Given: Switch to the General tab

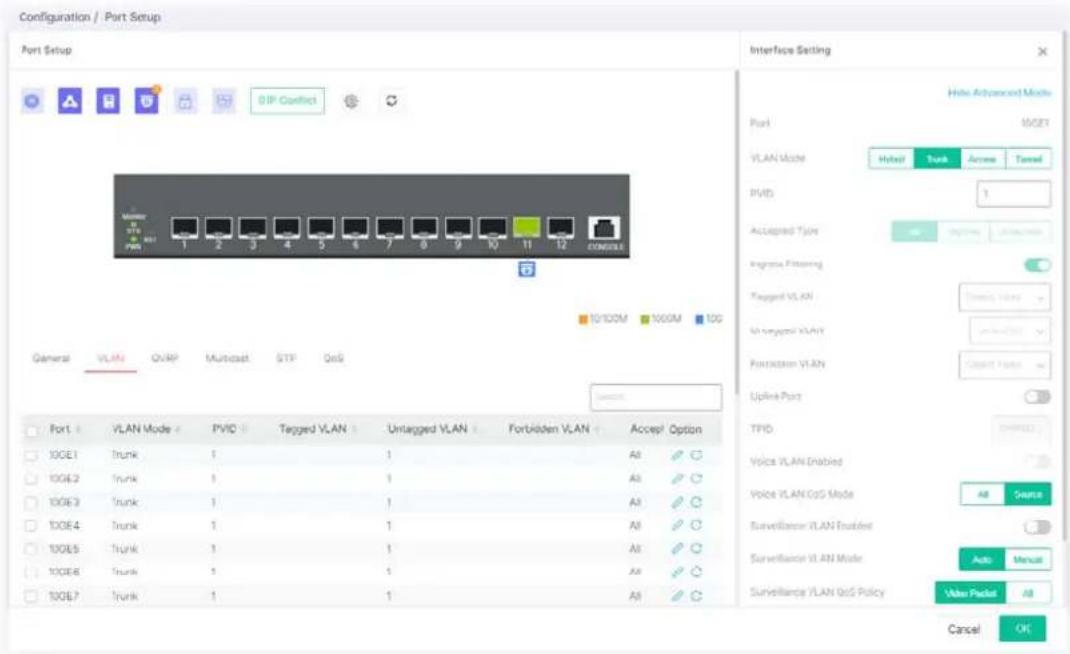Looking at the screenshot, I should (x=51, y=358).
